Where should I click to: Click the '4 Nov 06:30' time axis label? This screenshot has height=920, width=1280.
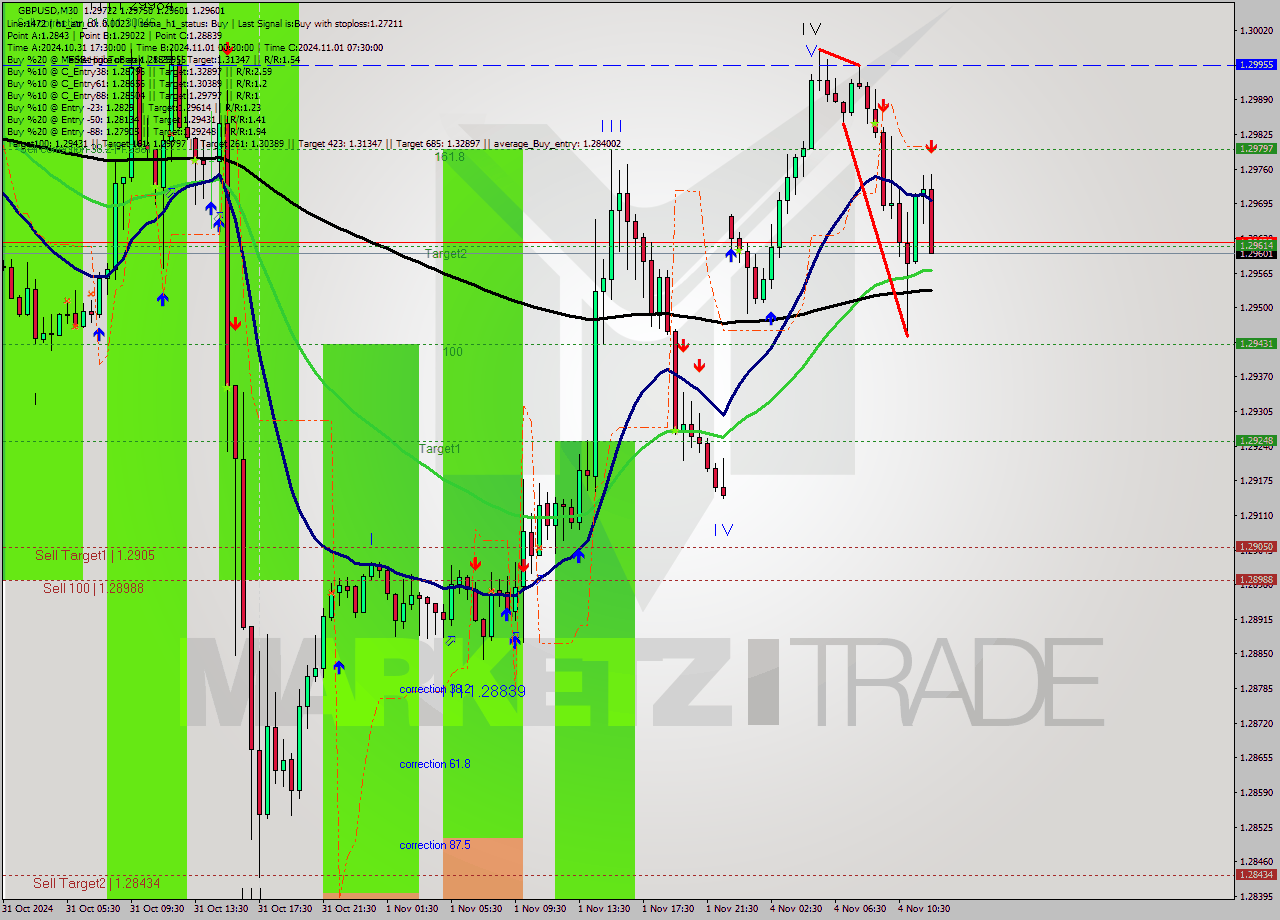[861, 909]
